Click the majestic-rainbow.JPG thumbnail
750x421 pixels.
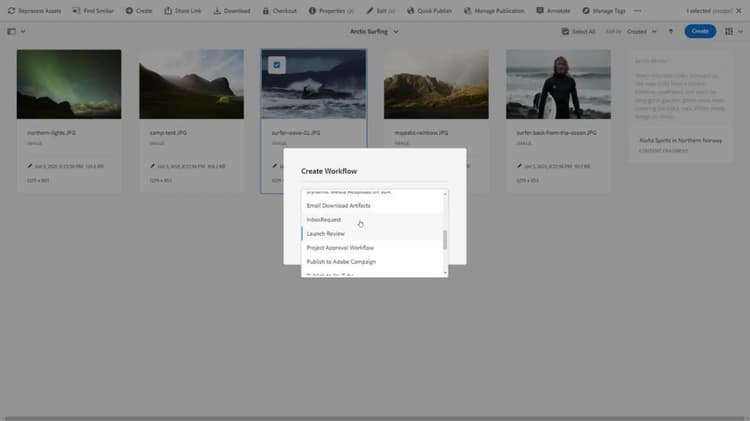point(436,84)
